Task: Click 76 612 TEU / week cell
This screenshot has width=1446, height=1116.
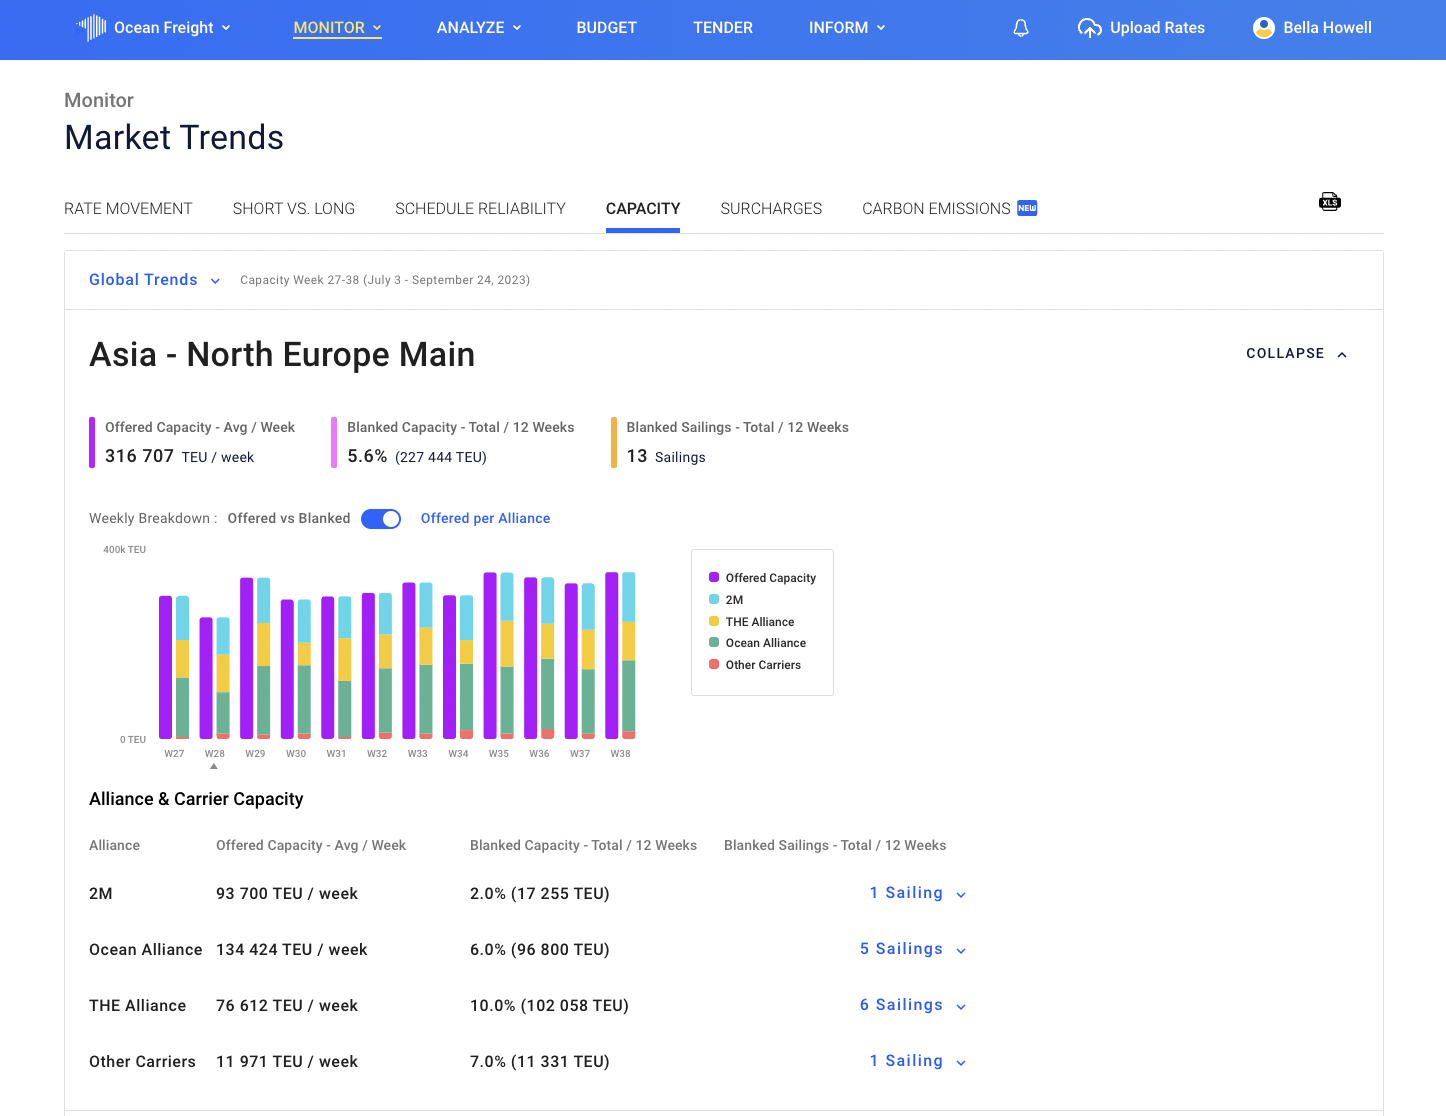Action: point(287,1005)
